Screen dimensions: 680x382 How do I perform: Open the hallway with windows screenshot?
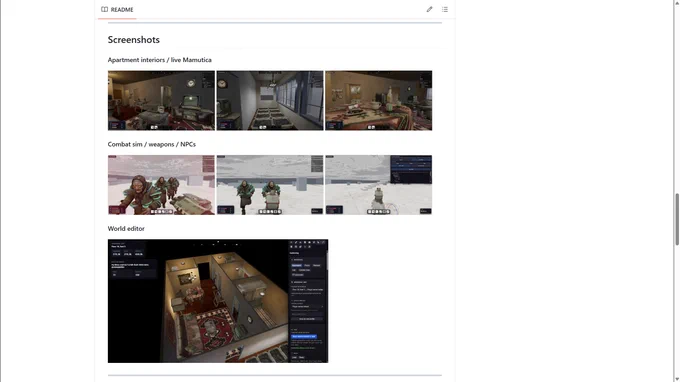click(x=270, y=101)
